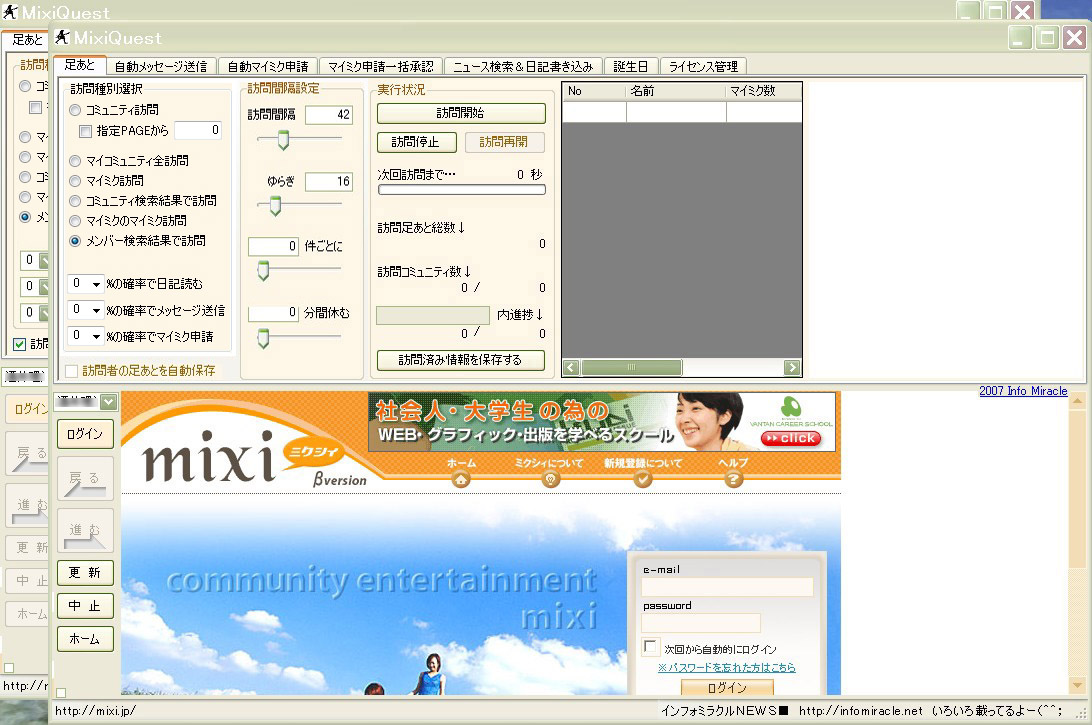Click the 訪問間隔 value field
Viewport: 1092px width, 725px height.
(329, 115)
